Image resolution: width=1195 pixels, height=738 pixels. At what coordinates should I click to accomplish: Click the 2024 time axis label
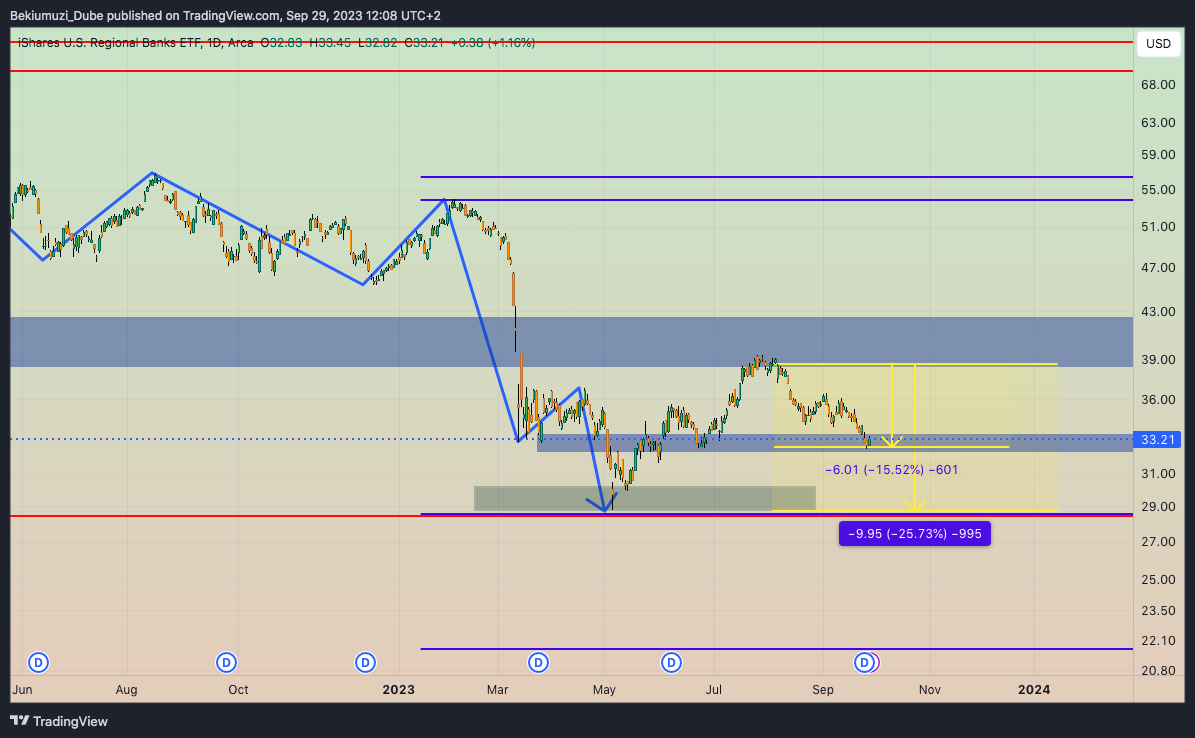click(1034, 690)
